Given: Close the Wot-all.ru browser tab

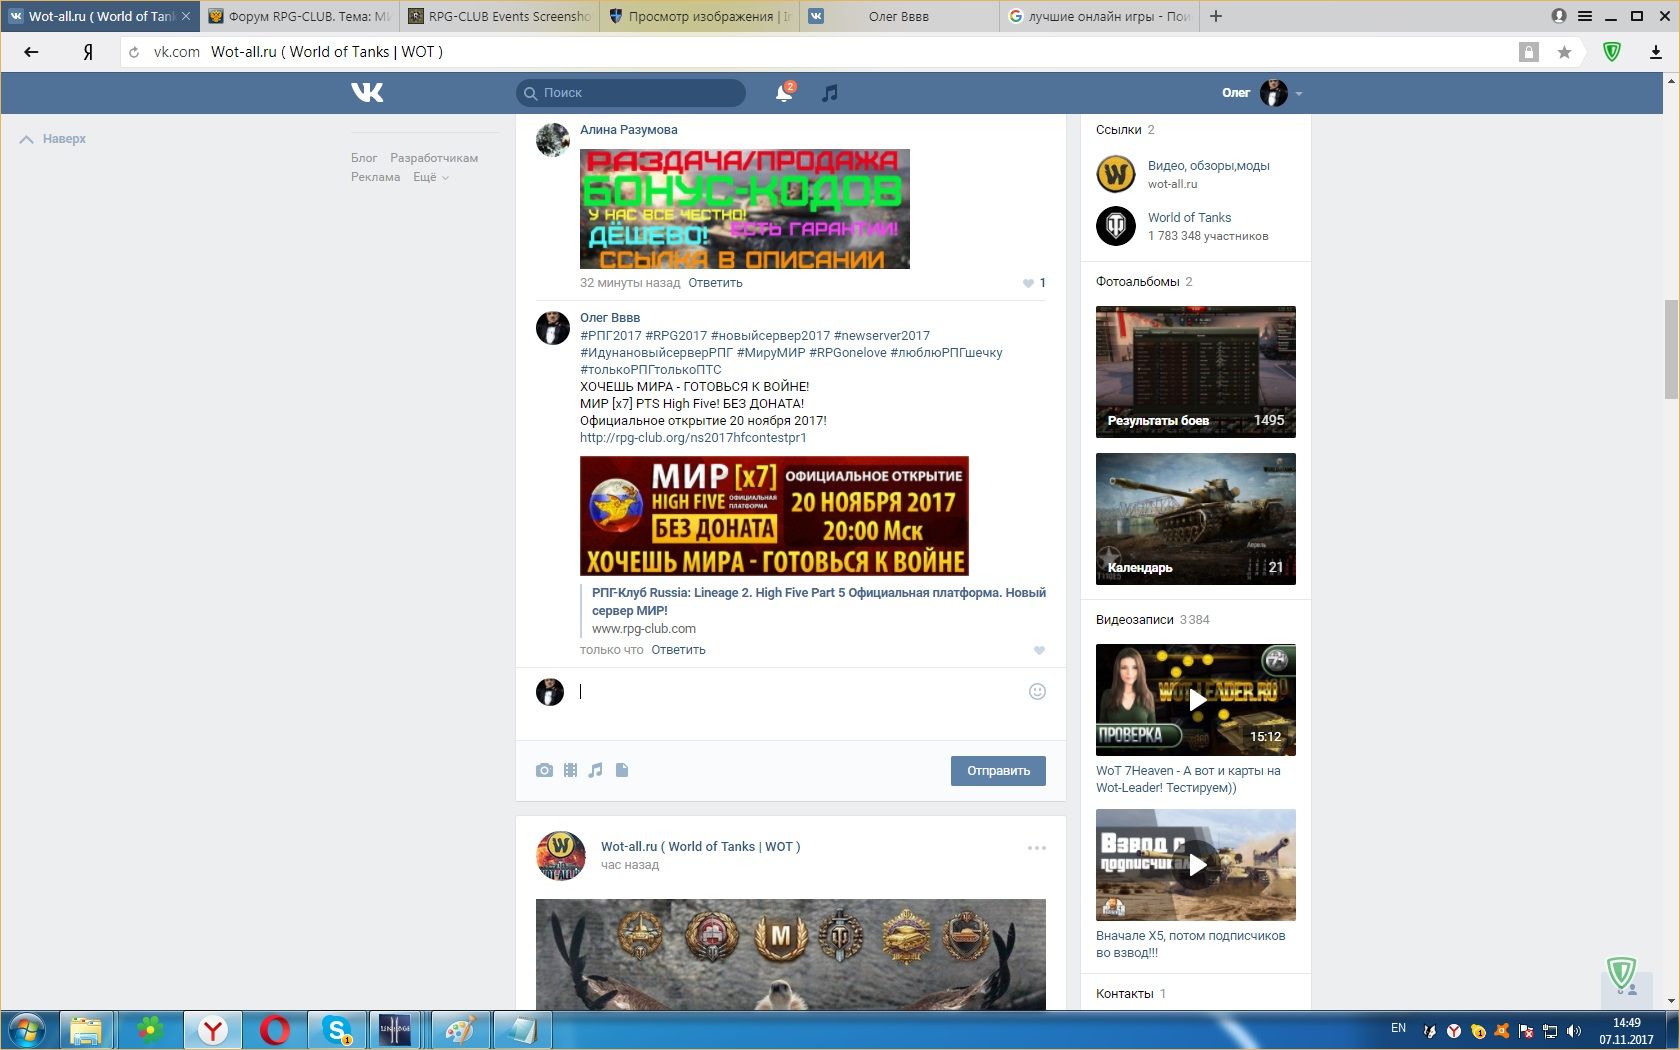Looking at the screenshot, I should (x=186, y=16).
